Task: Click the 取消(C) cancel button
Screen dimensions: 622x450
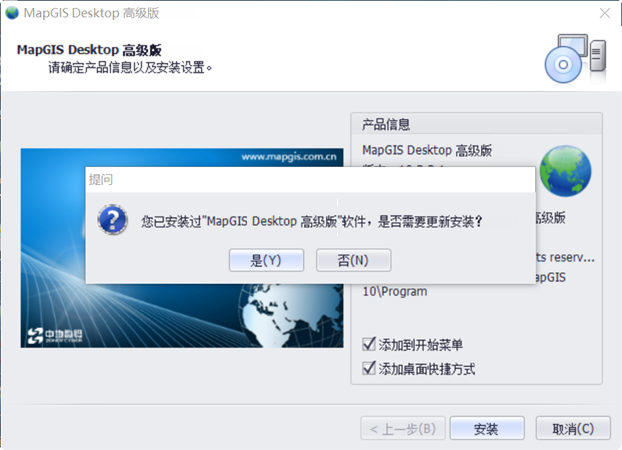Action: tap(573, 428)
